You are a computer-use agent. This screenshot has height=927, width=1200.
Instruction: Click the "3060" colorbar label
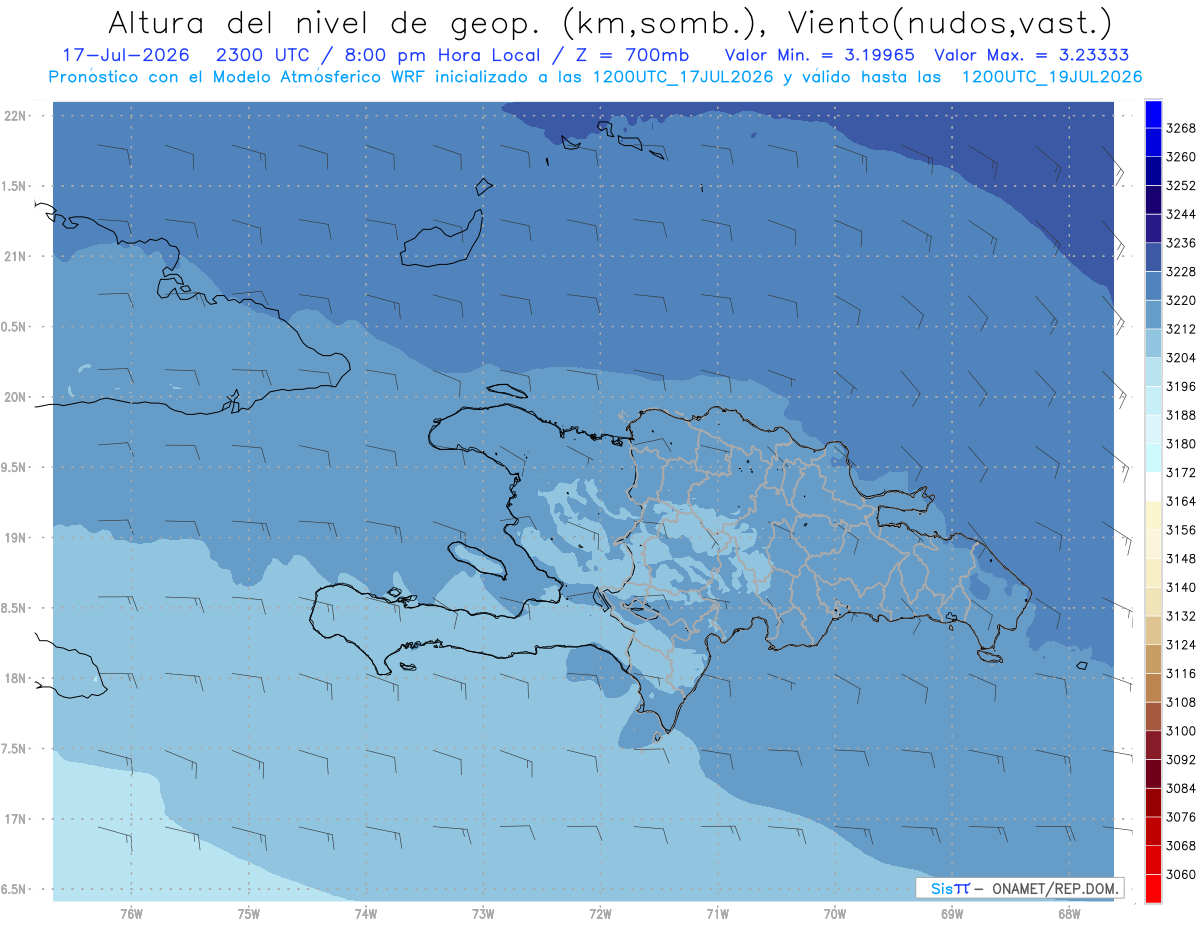[1181, 874]
